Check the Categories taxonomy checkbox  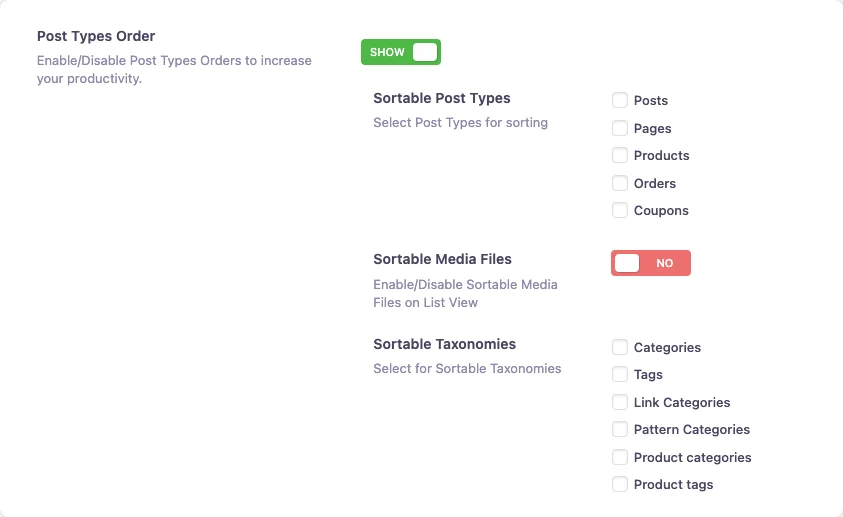pyautogui.click(x=620, y=347)
